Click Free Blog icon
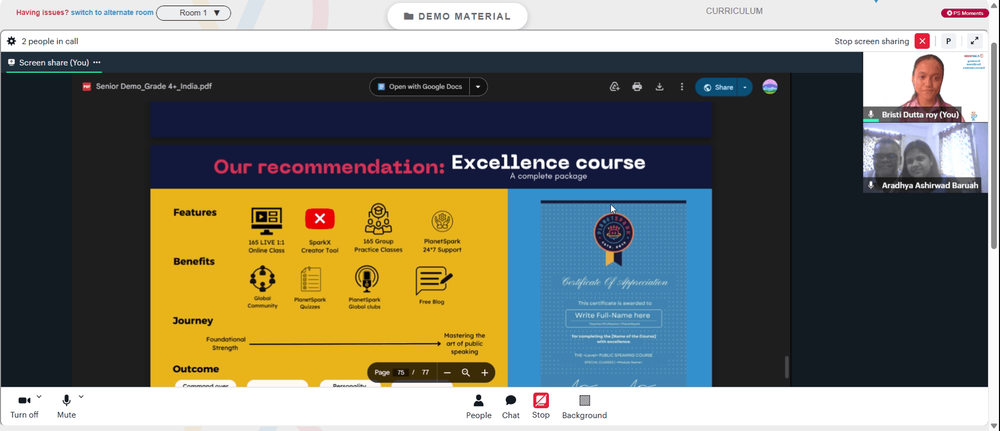This screenshot has width=1000, height=431. [x=434, y=281]
